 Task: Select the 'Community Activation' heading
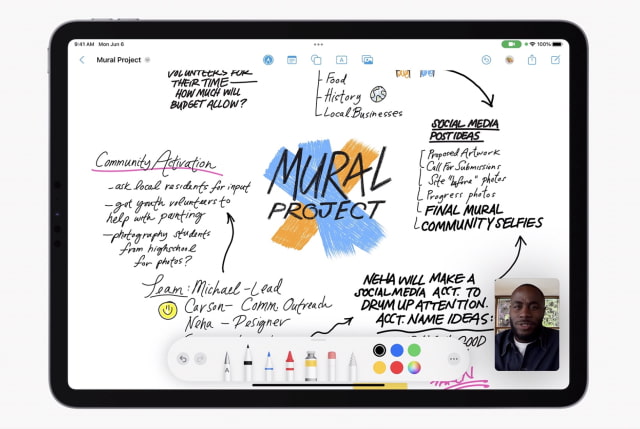click(156, 161)
